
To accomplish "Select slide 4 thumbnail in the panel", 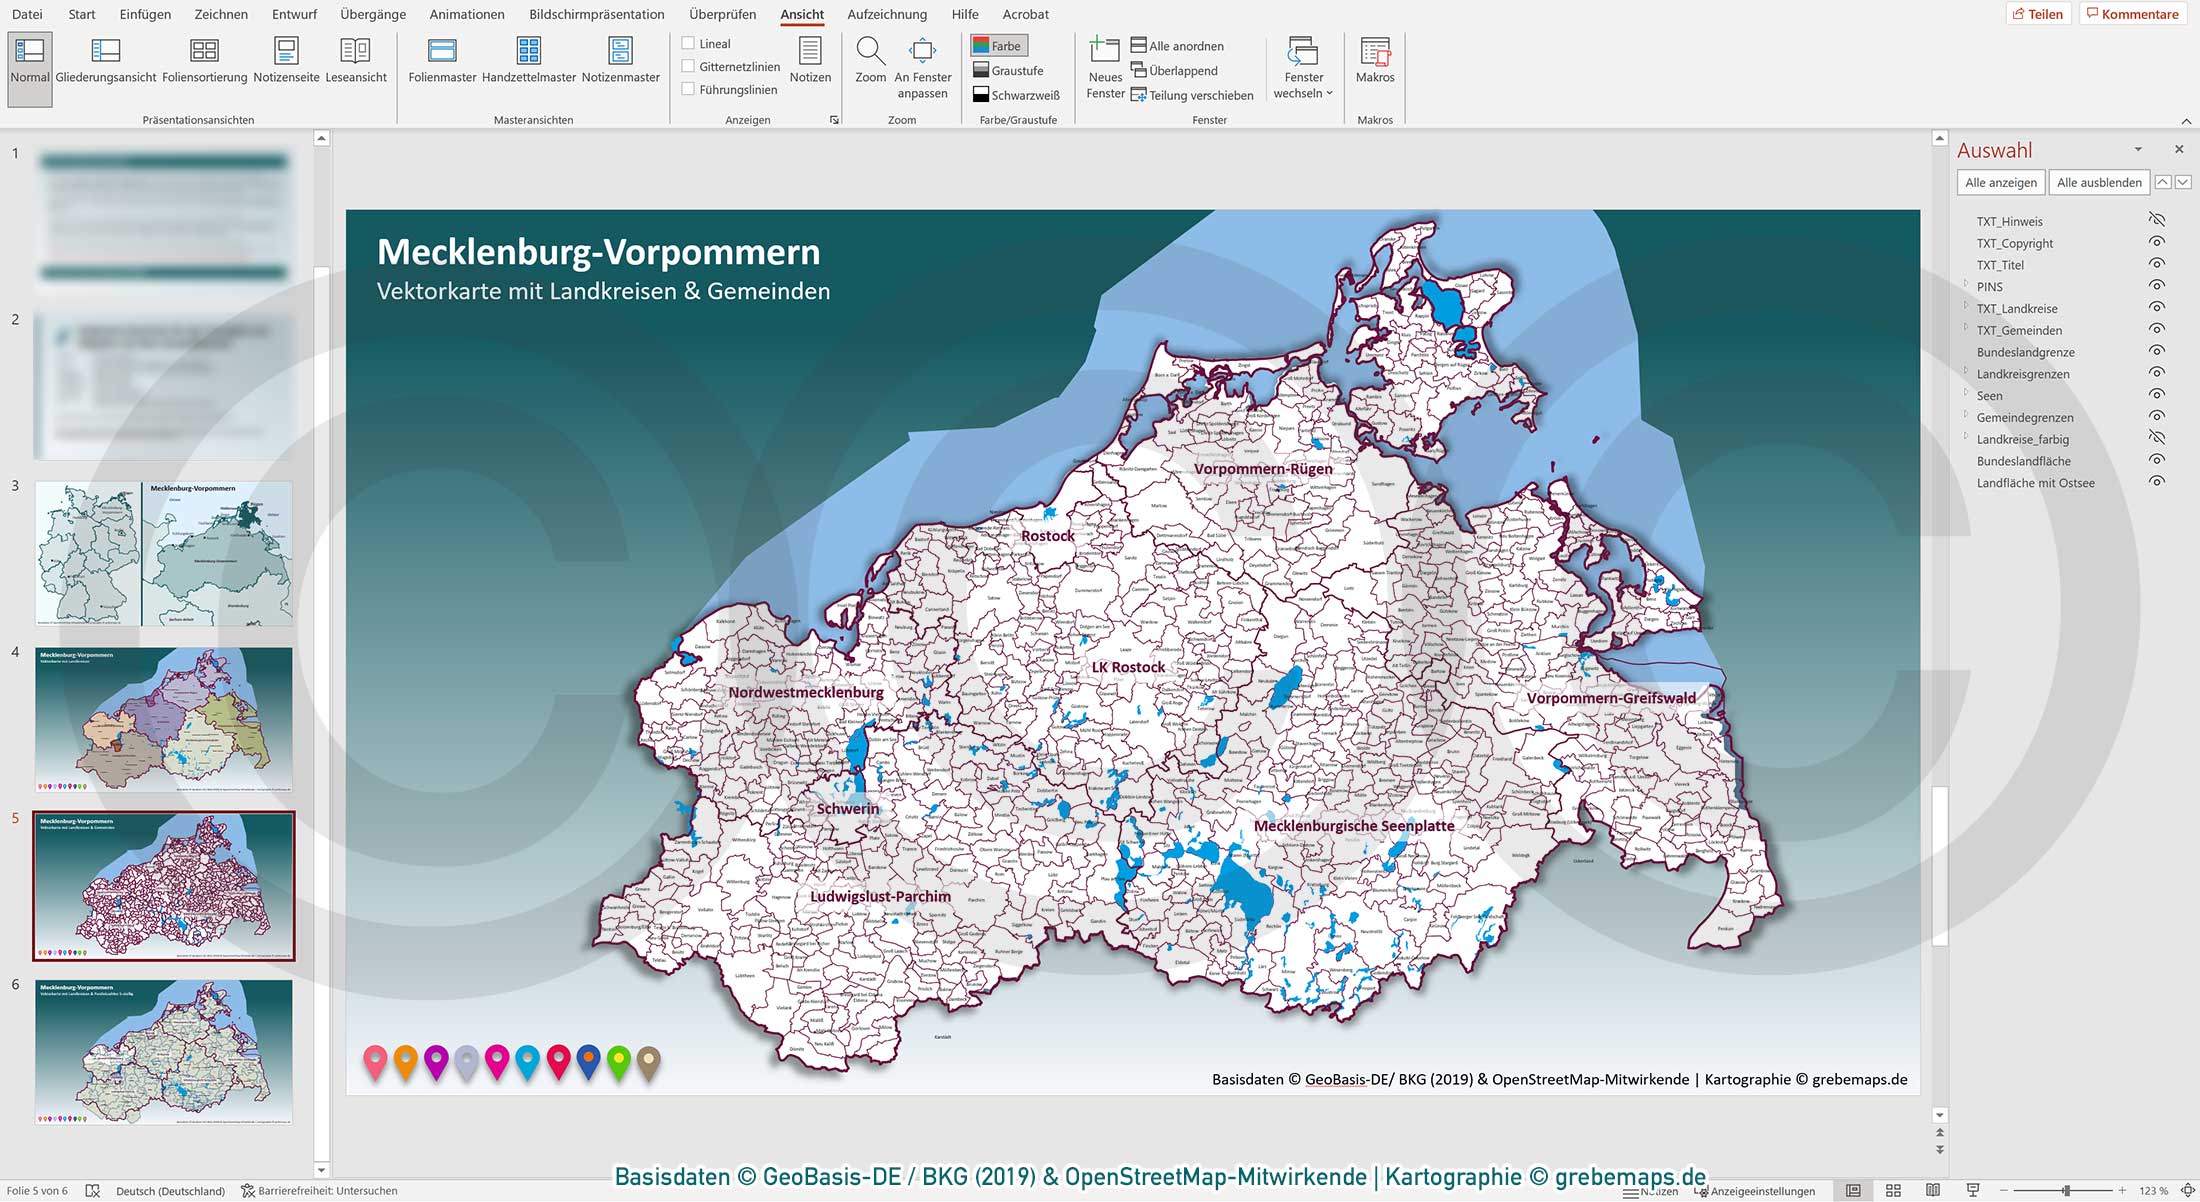I will 163,722.
